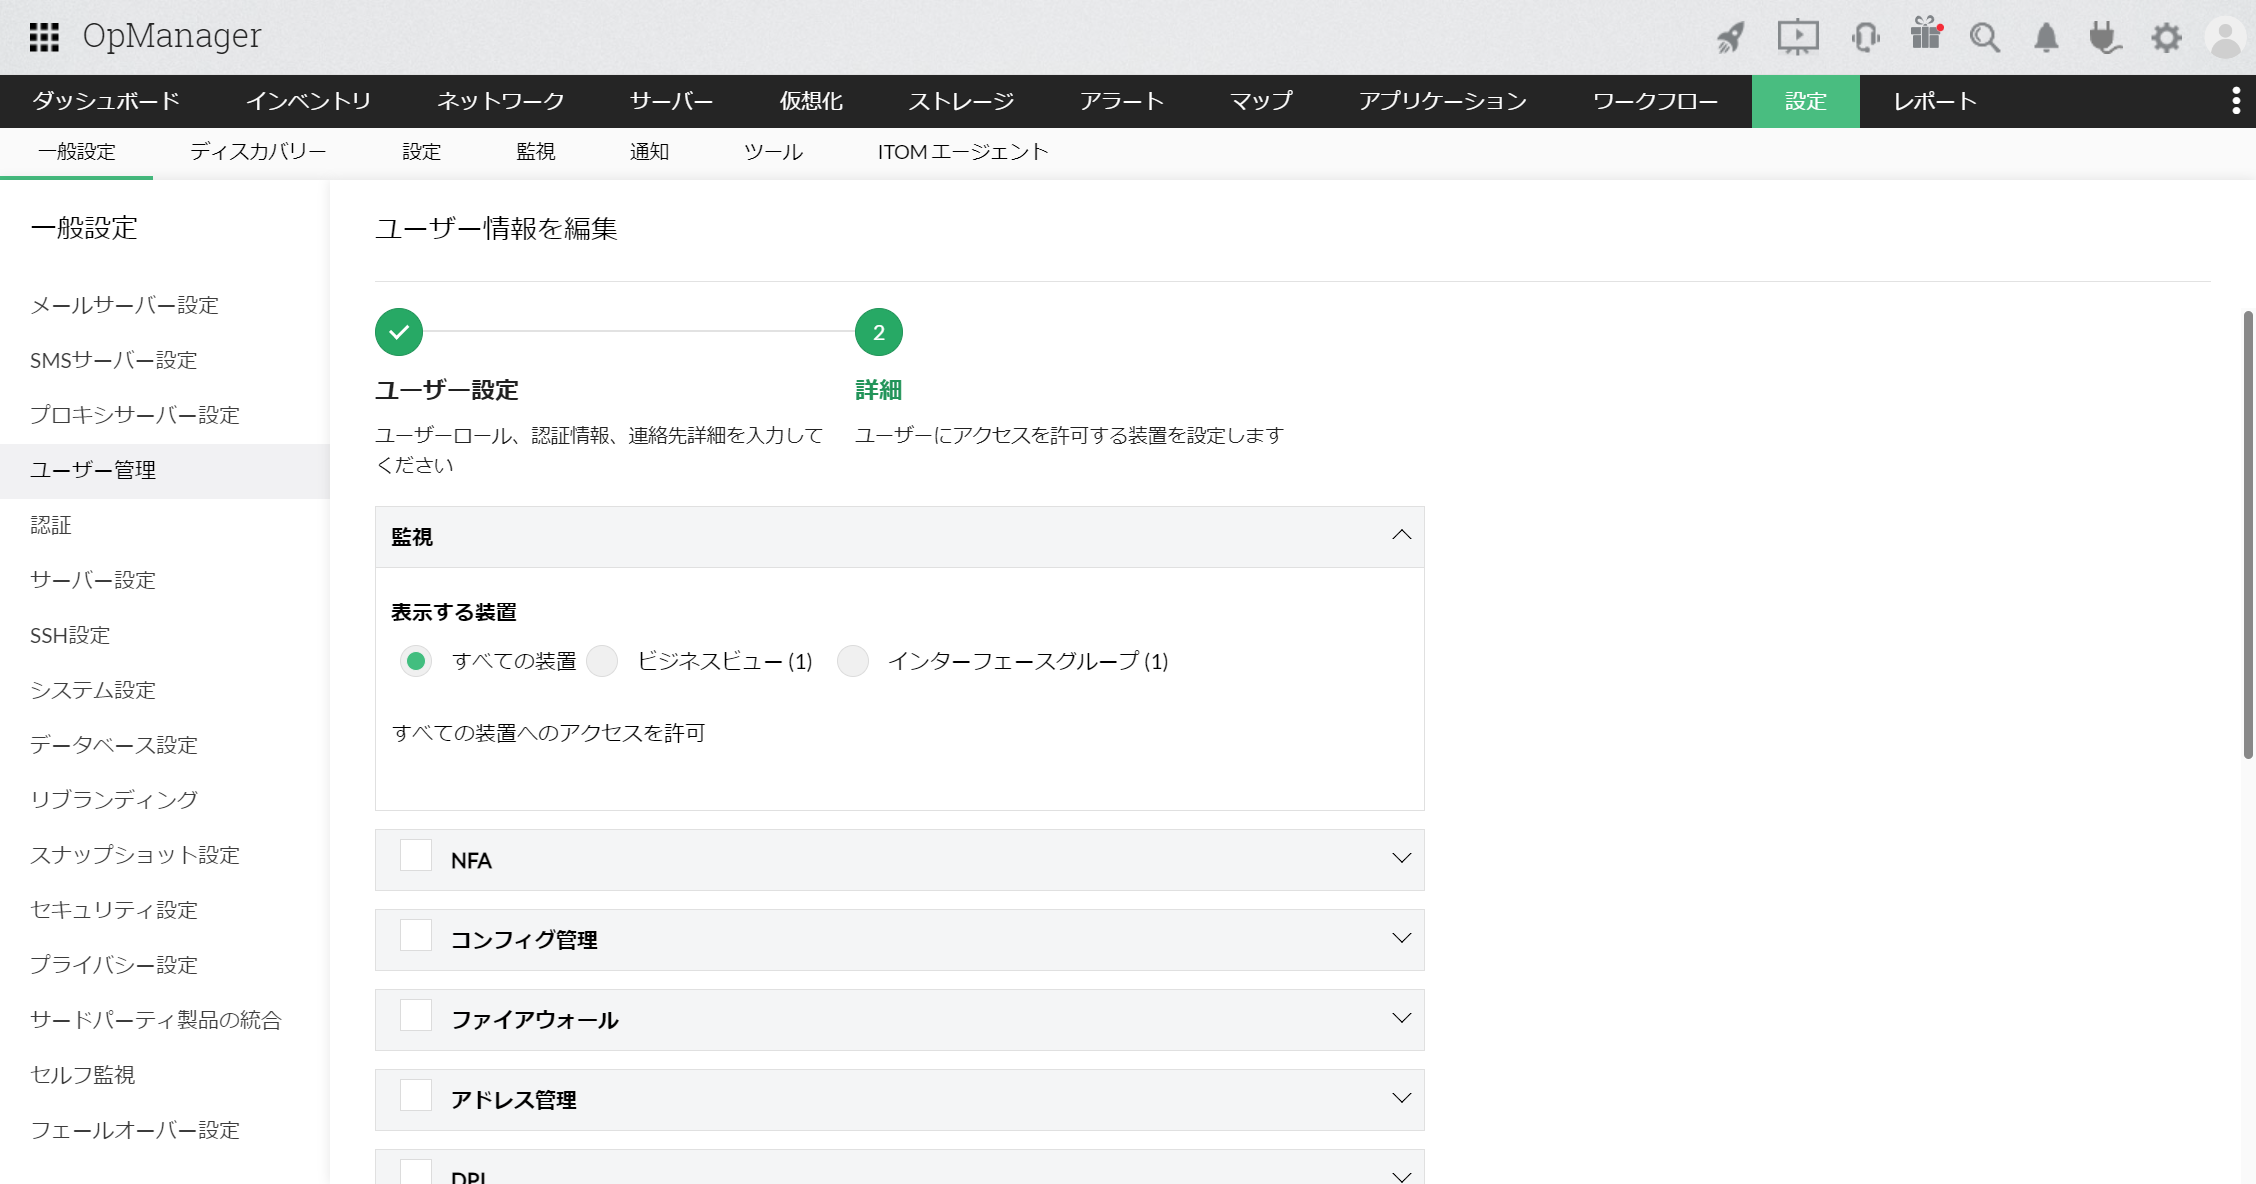2256x1184 pixels.
Task: Click the rocket quick start icon
Action: click(1731, 38)
